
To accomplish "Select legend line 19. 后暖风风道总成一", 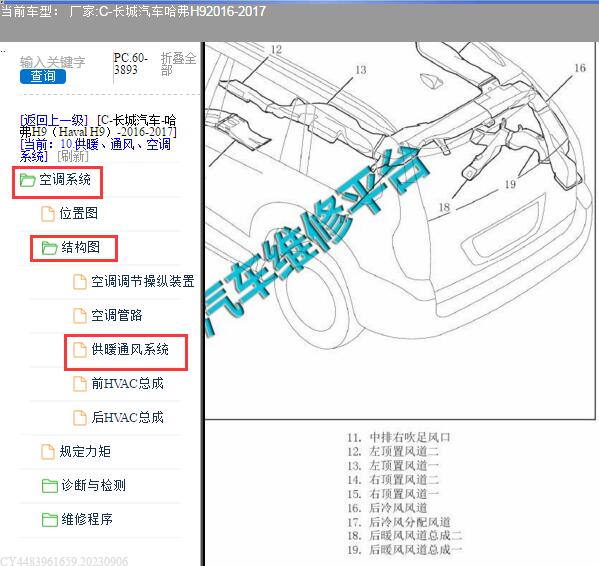I will (x=405, y=550).
